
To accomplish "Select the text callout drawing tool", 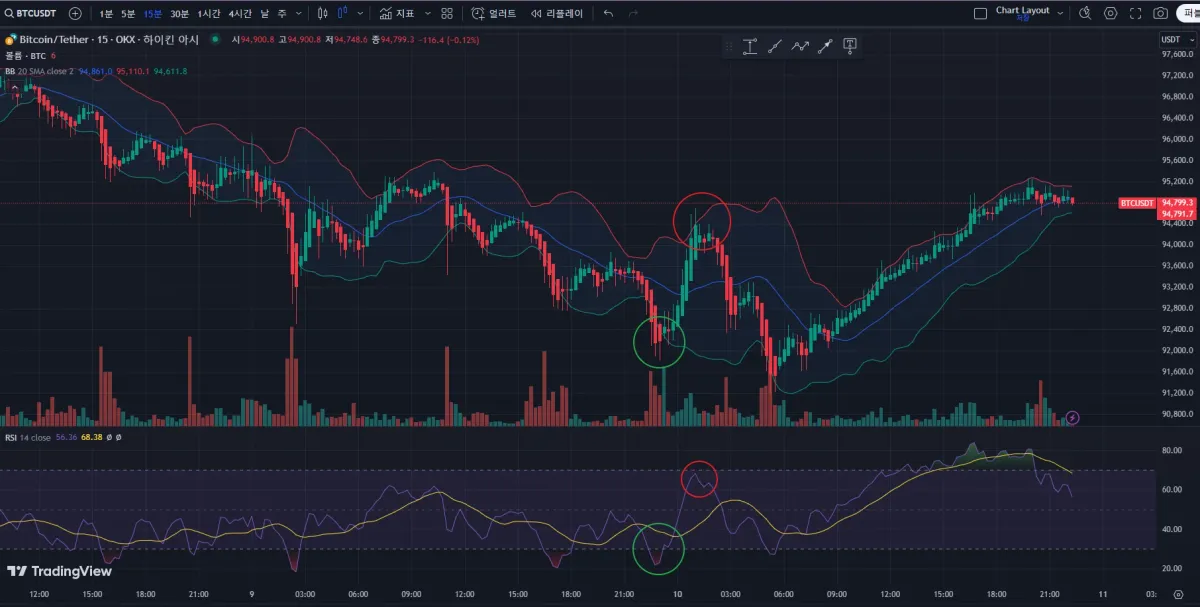I will 850,45.
